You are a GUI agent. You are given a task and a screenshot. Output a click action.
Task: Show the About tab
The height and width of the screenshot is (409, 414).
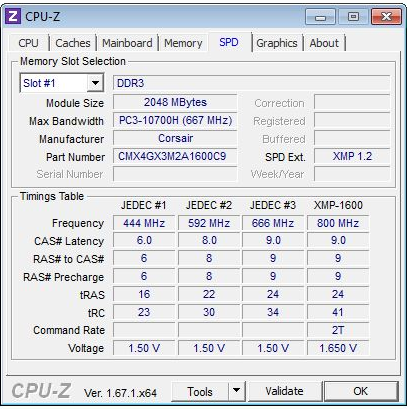pos(324,43)
